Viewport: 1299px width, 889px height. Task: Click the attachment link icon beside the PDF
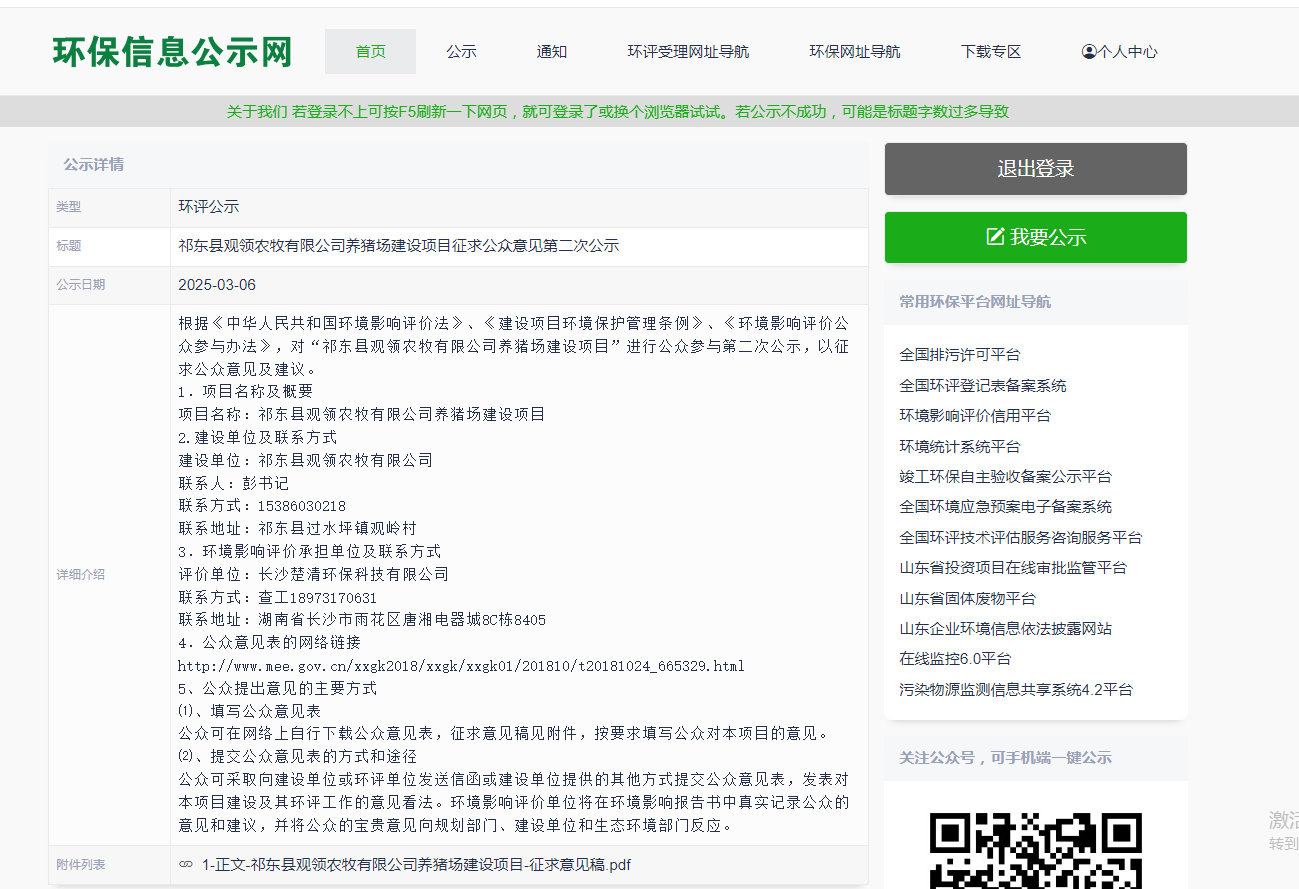point(186,865)
